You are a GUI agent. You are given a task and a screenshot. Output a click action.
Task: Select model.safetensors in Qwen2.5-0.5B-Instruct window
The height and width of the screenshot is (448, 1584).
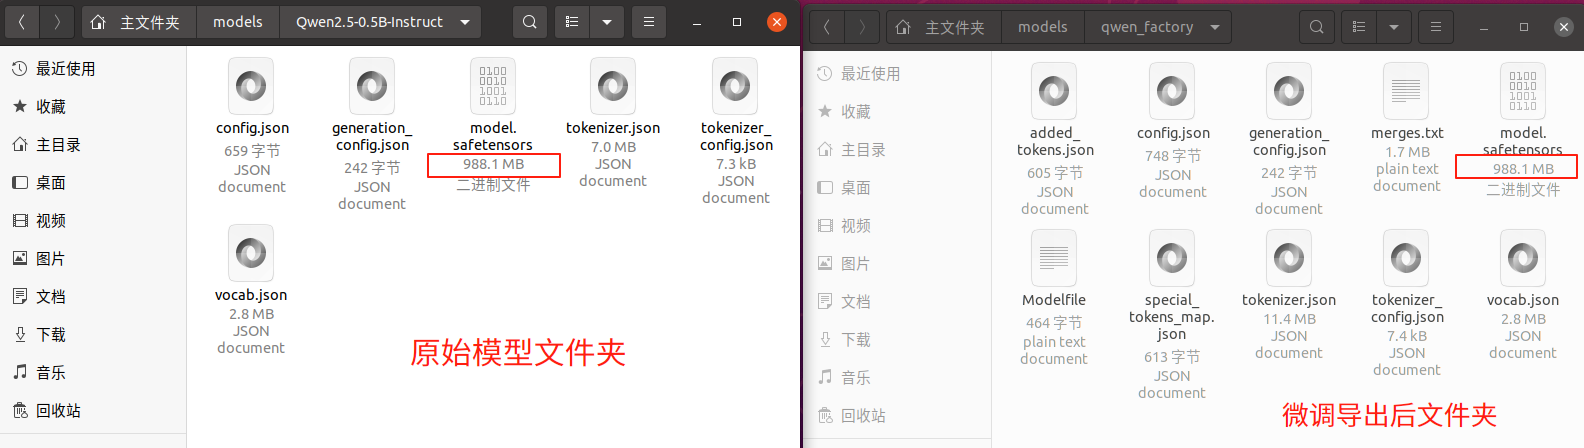[493, 87]
